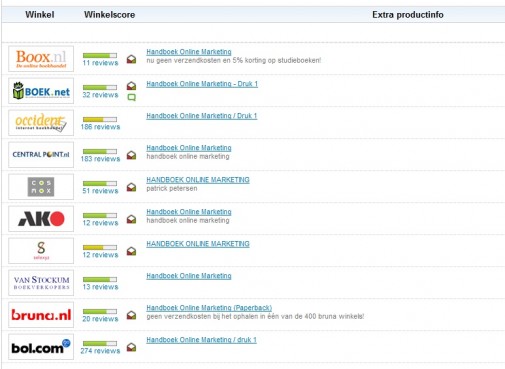Click the envelope icon in BOEK.net row
This screenshot has height=369, width=505.
pos(131,86)
